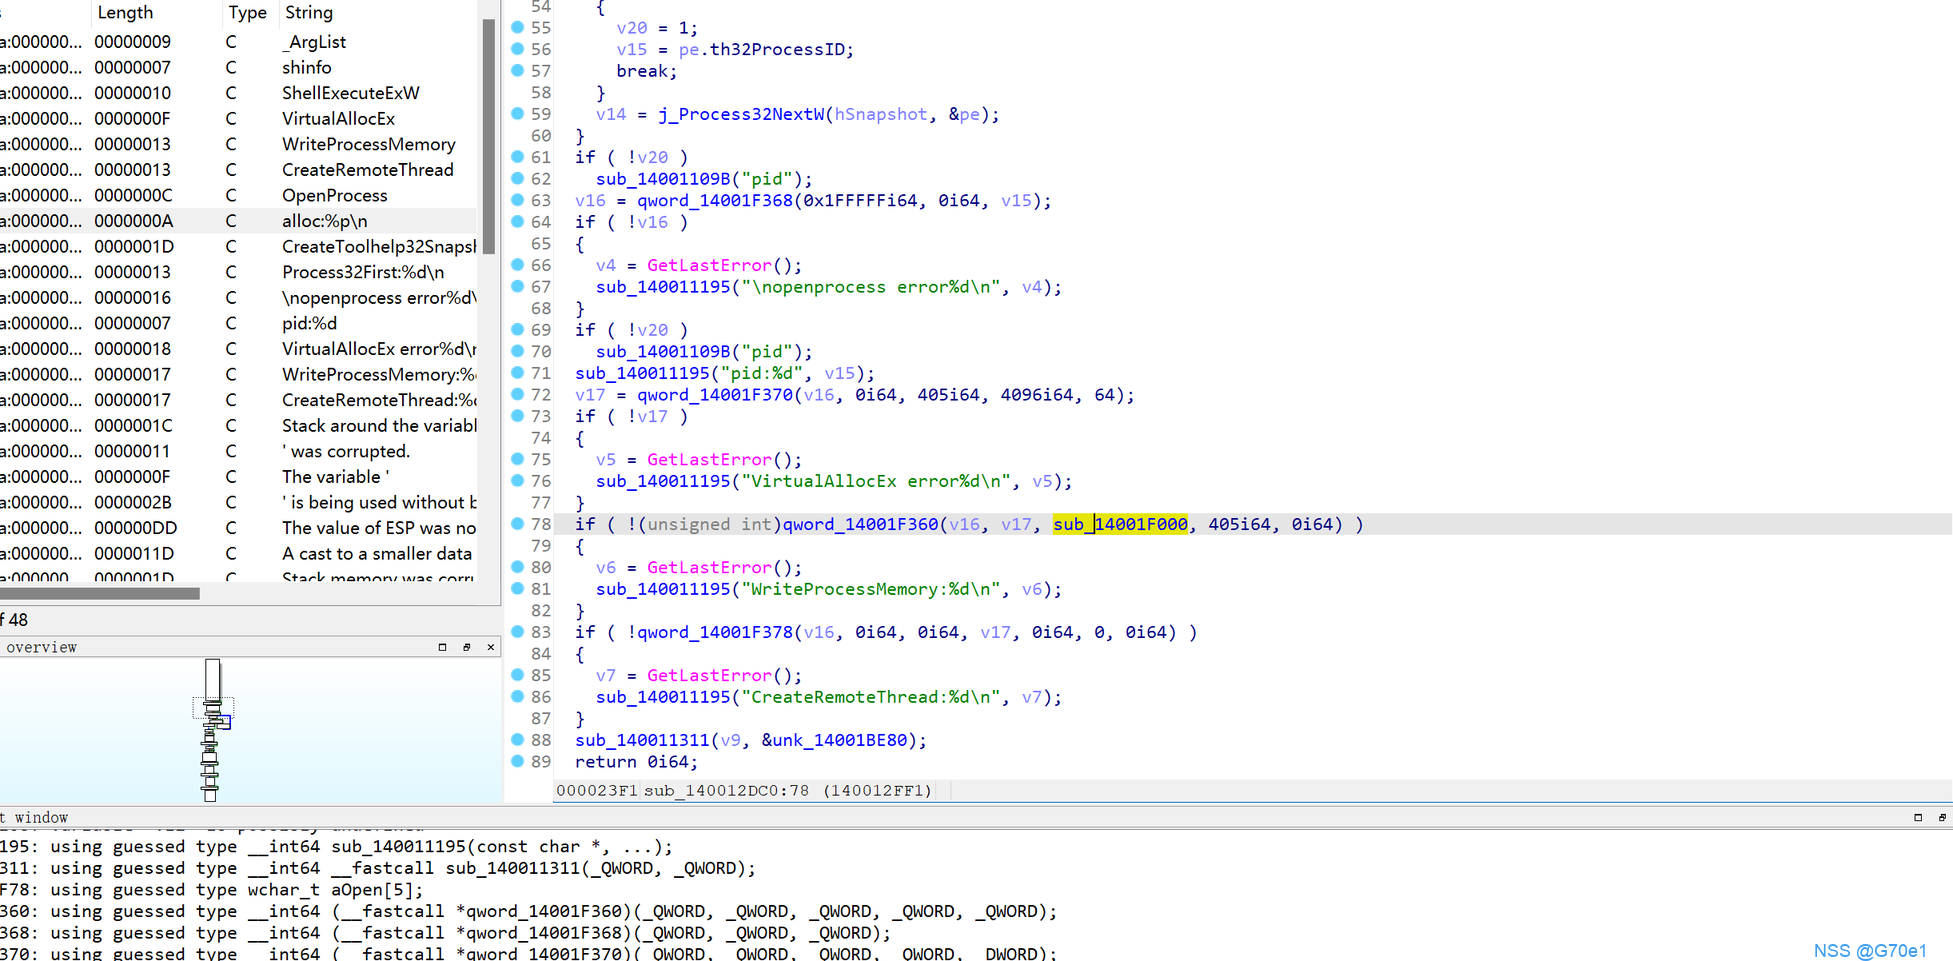Click line 89 return statement

point(636,762)
